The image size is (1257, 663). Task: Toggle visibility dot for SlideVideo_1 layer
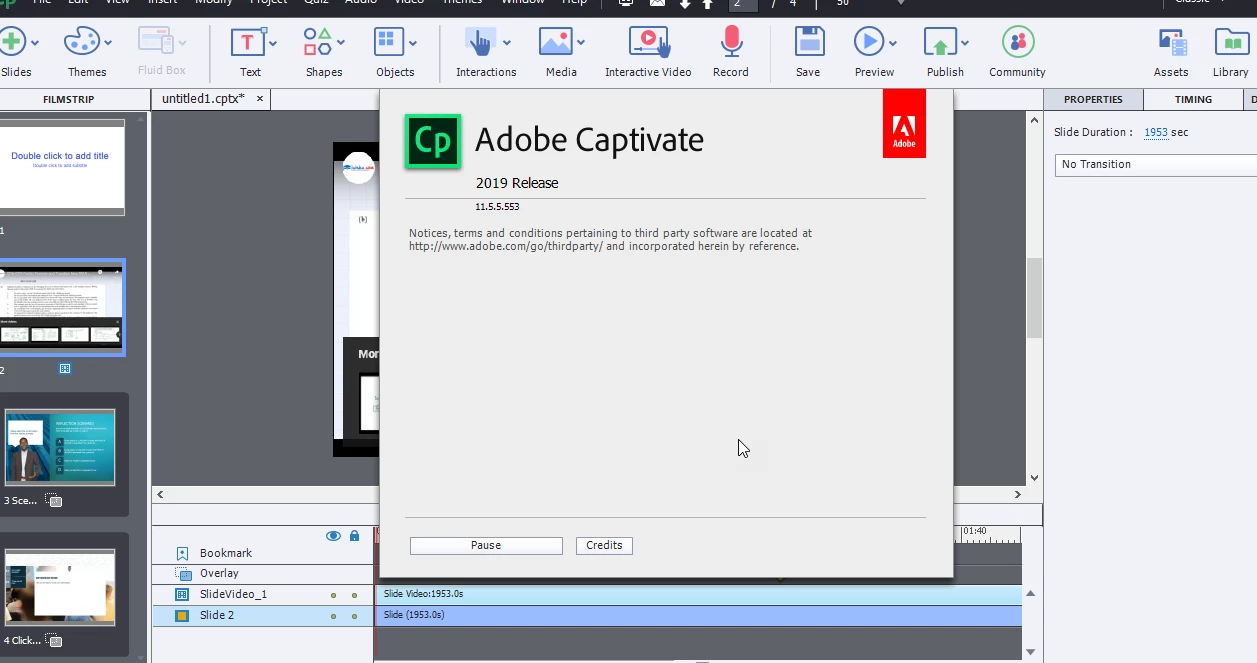point(334,595)
